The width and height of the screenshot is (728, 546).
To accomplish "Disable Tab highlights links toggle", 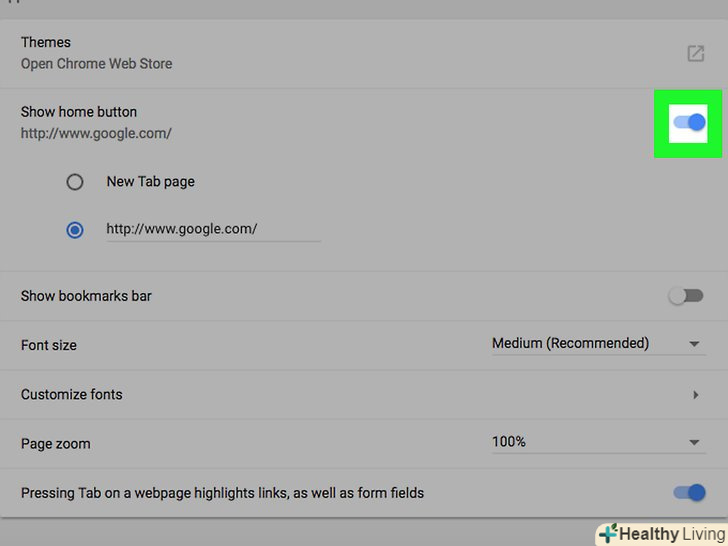I will click(x=689, y=492).
